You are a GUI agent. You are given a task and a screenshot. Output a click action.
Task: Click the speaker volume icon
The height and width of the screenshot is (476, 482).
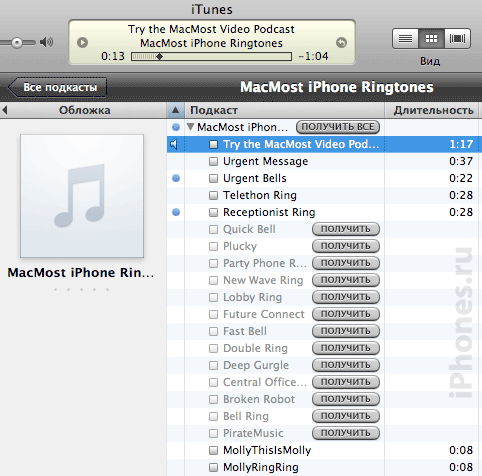(x=46, y=42)
